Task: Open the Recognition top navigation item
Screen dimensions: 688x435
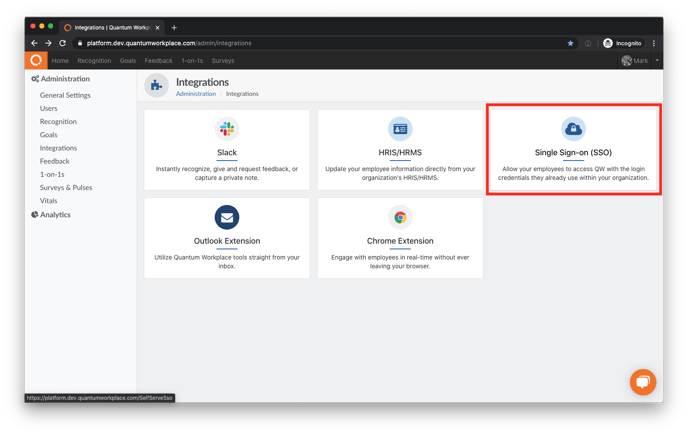Action: (94, 61)
